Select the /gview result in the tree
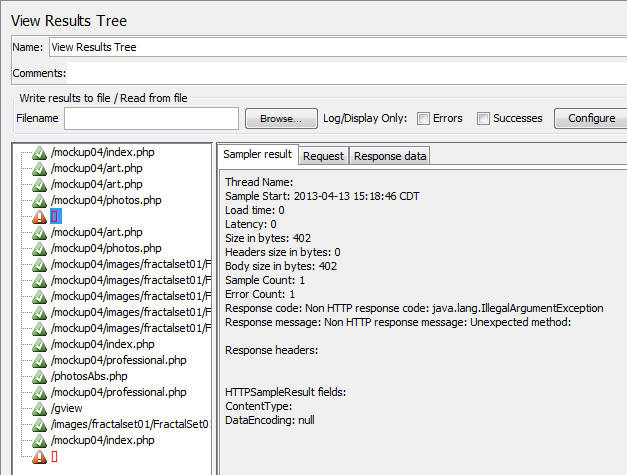The height and width of the screenshot is (475, 627). [66, 408]
